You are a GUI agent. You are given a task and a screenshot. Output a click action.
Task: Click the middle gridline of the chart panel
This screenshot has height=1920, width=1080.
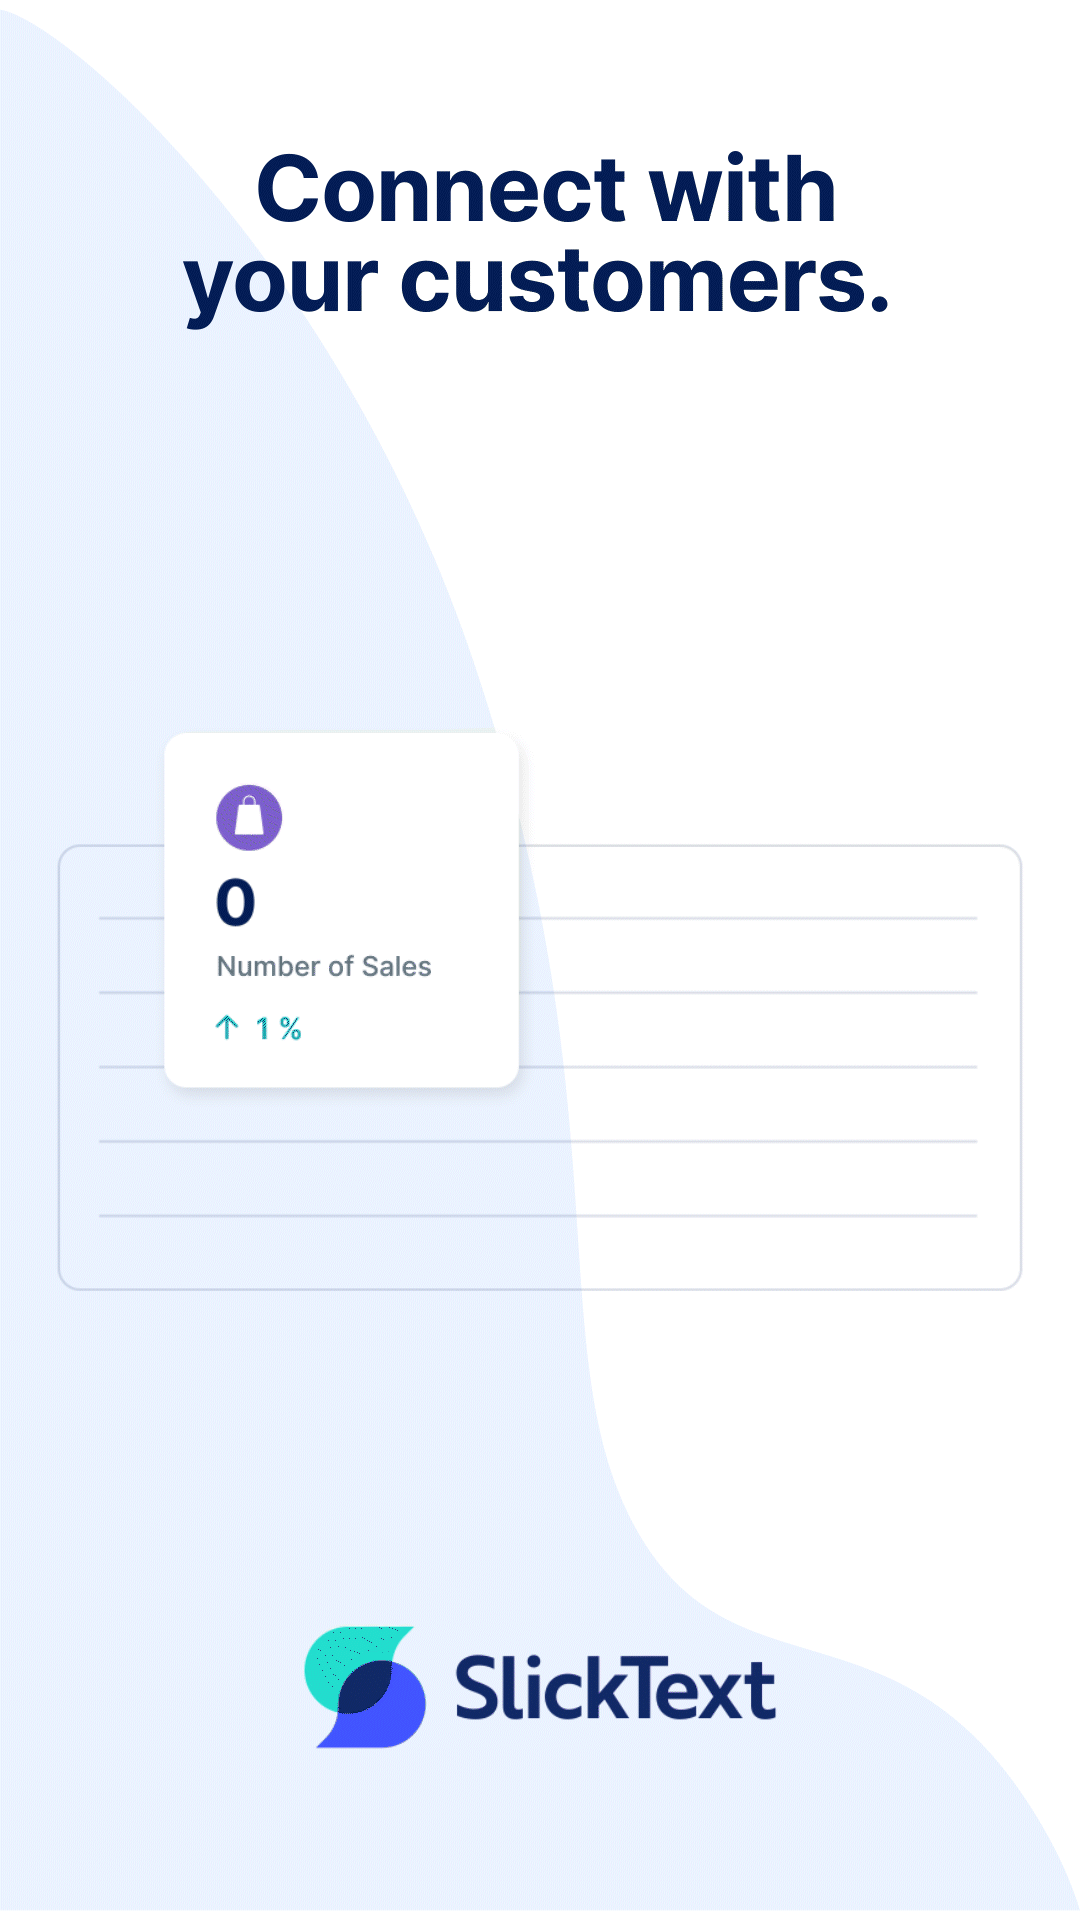point(748,1067)
